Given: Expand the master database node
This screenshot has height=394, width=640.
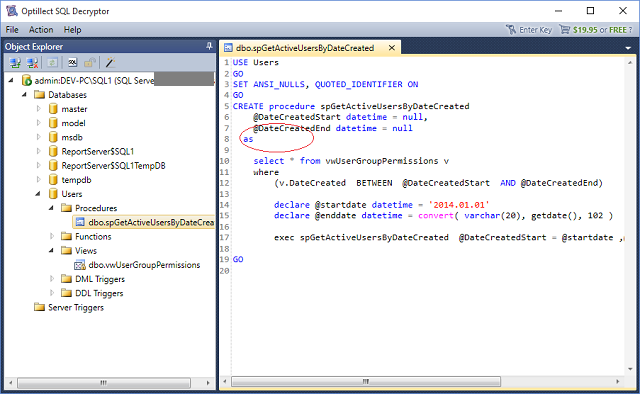Looking at the screenshot, I should (38, 109).
